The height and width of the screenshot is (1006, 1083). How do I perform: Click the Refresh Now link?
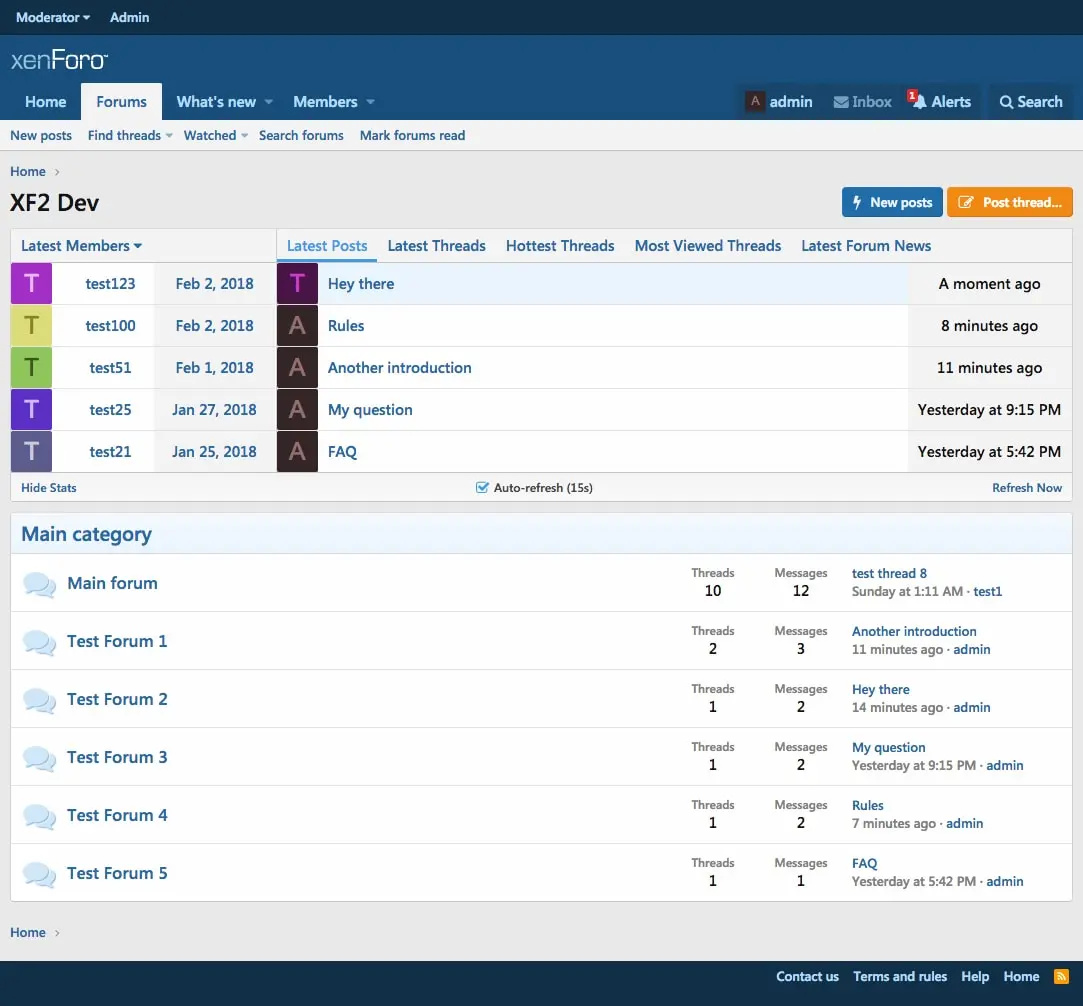(x=1027, y=487)
